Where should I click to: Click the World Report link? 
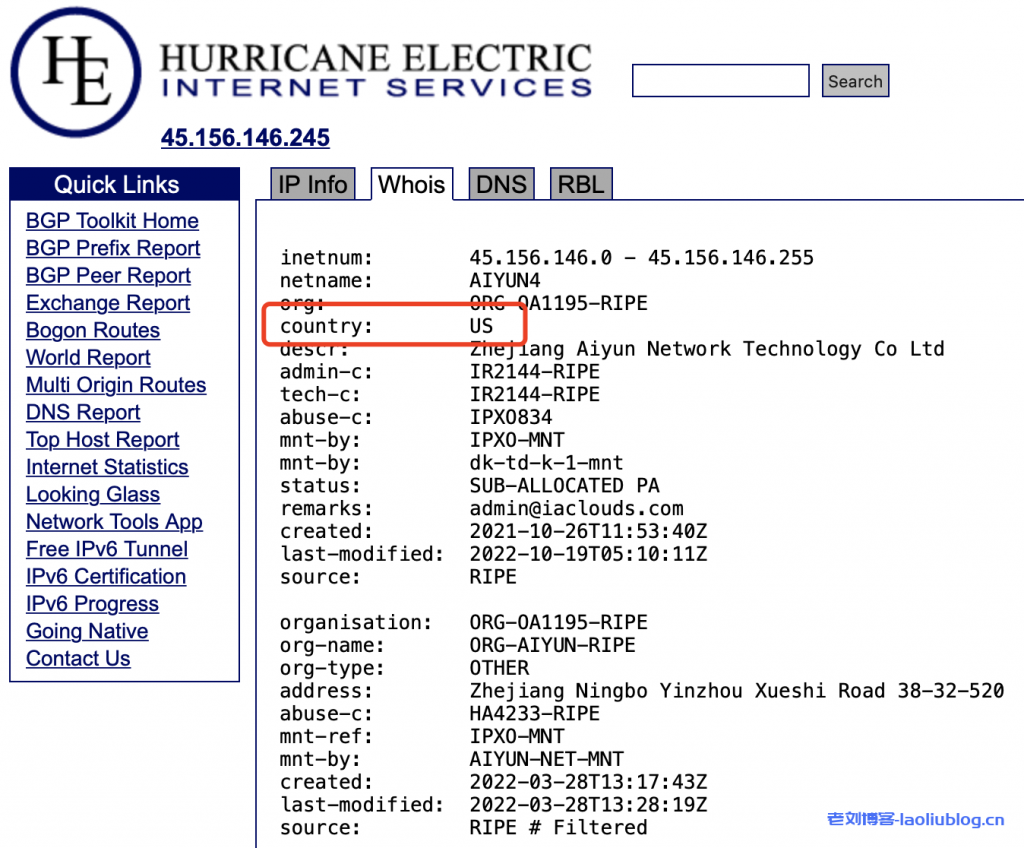88,358
